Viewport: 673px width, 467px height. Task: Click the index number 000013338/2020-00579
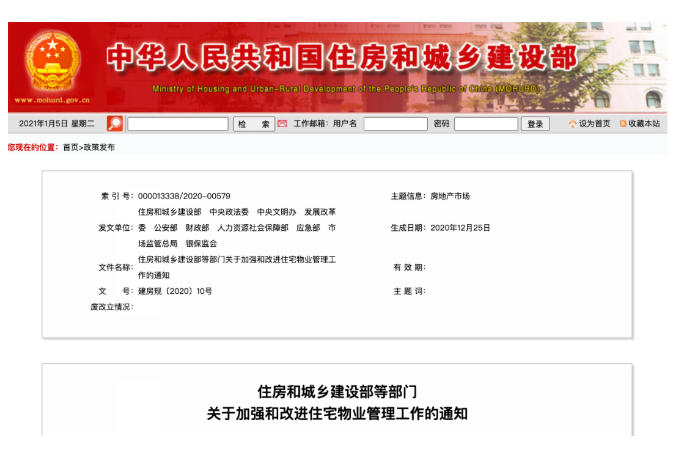pos(184,196)
